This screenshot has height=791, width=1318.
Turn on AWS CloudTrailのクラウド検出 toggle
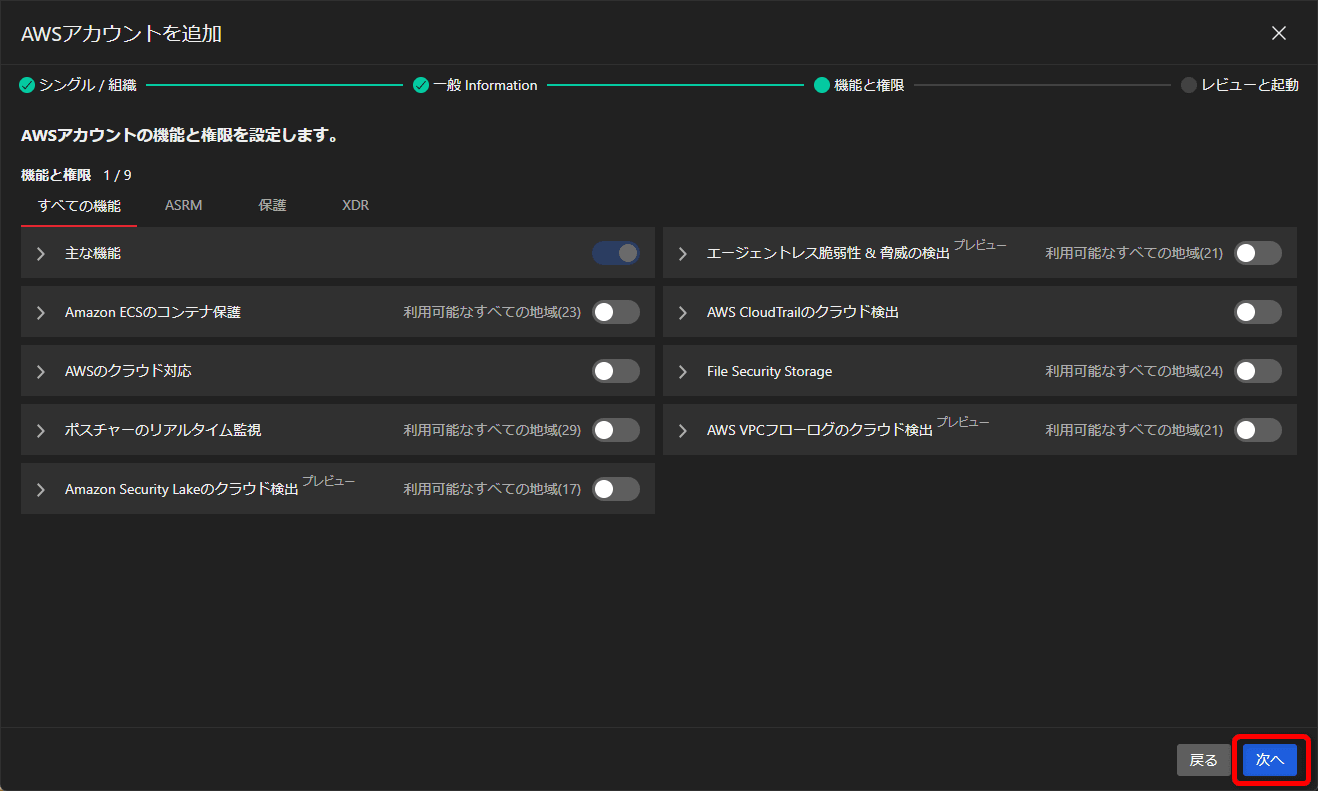[1258, 312]
